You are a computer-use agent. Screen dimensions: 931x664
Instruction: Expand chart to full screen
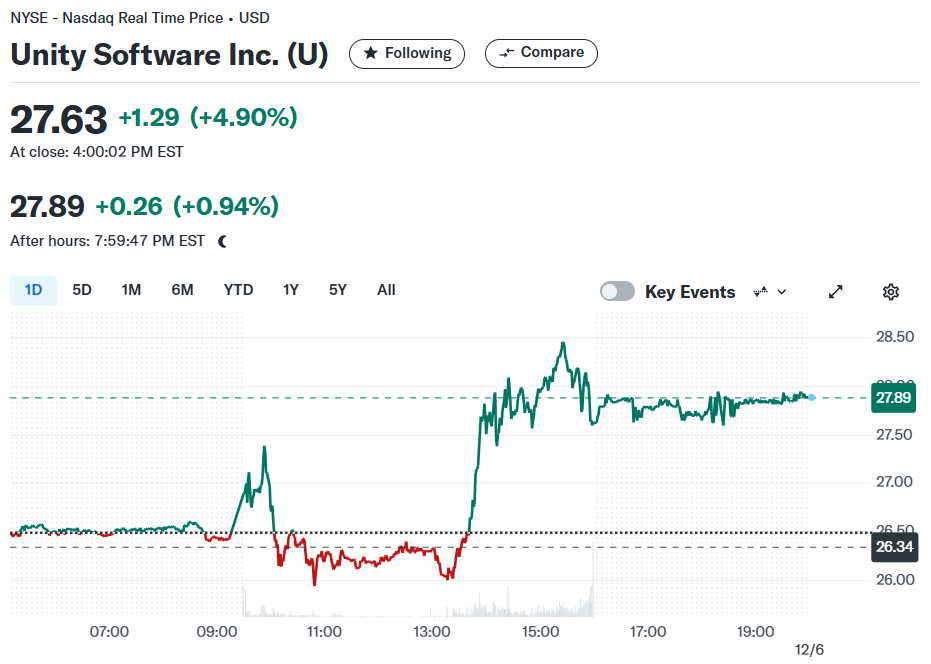pyautogui.click(x=835, y=292)
